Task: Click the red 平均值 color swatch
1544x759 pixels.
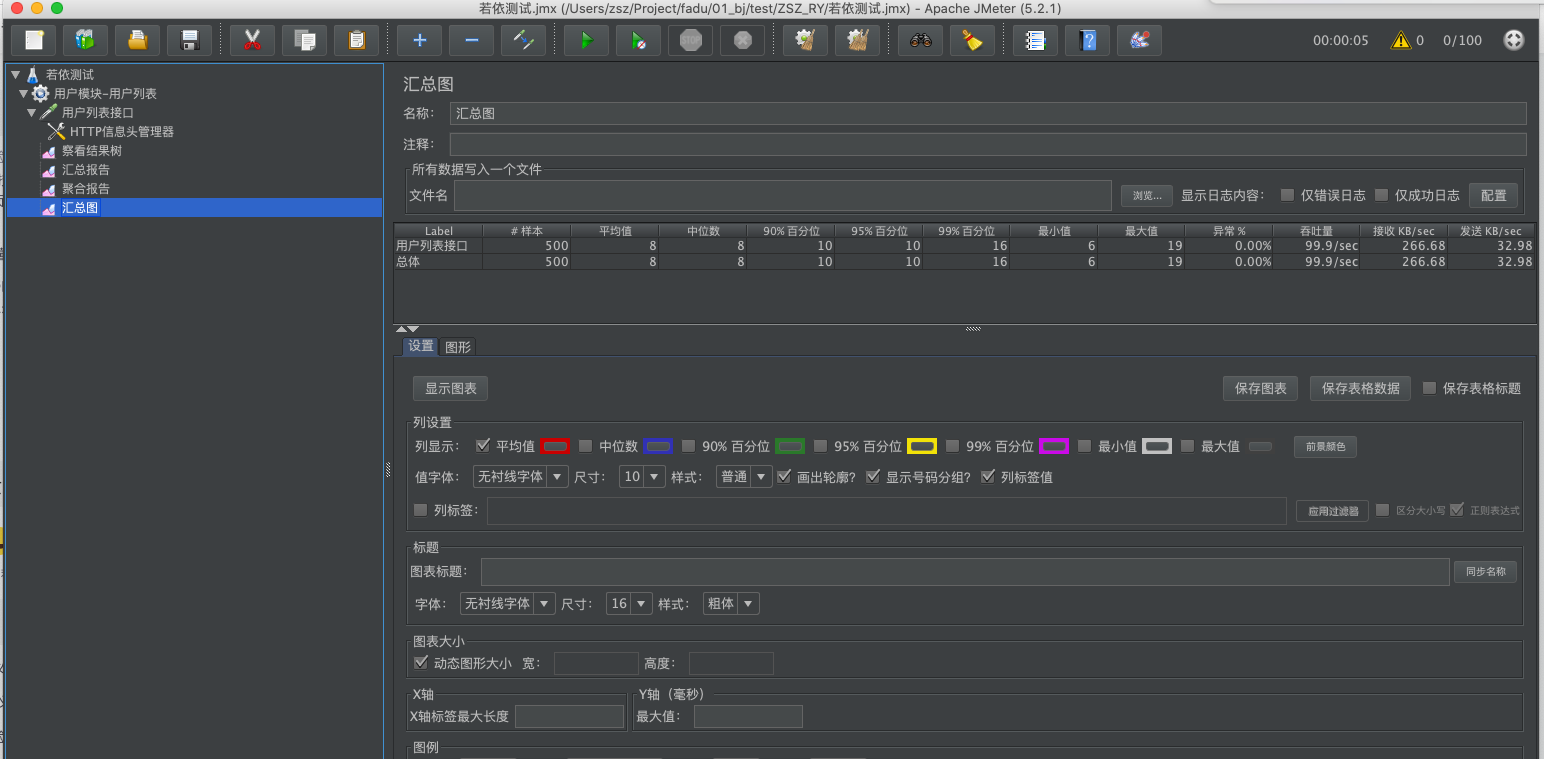Action: (555, 446)
